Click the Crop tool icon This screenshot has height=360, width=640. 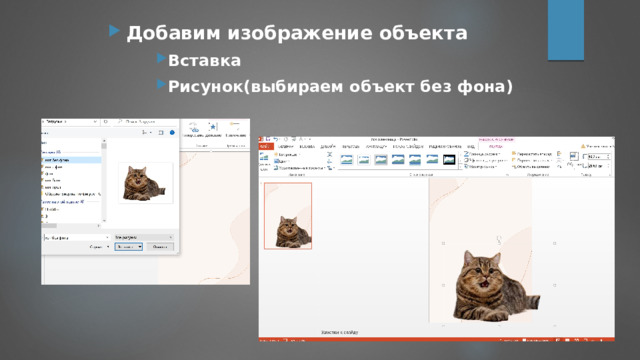[x=574, y=156]
